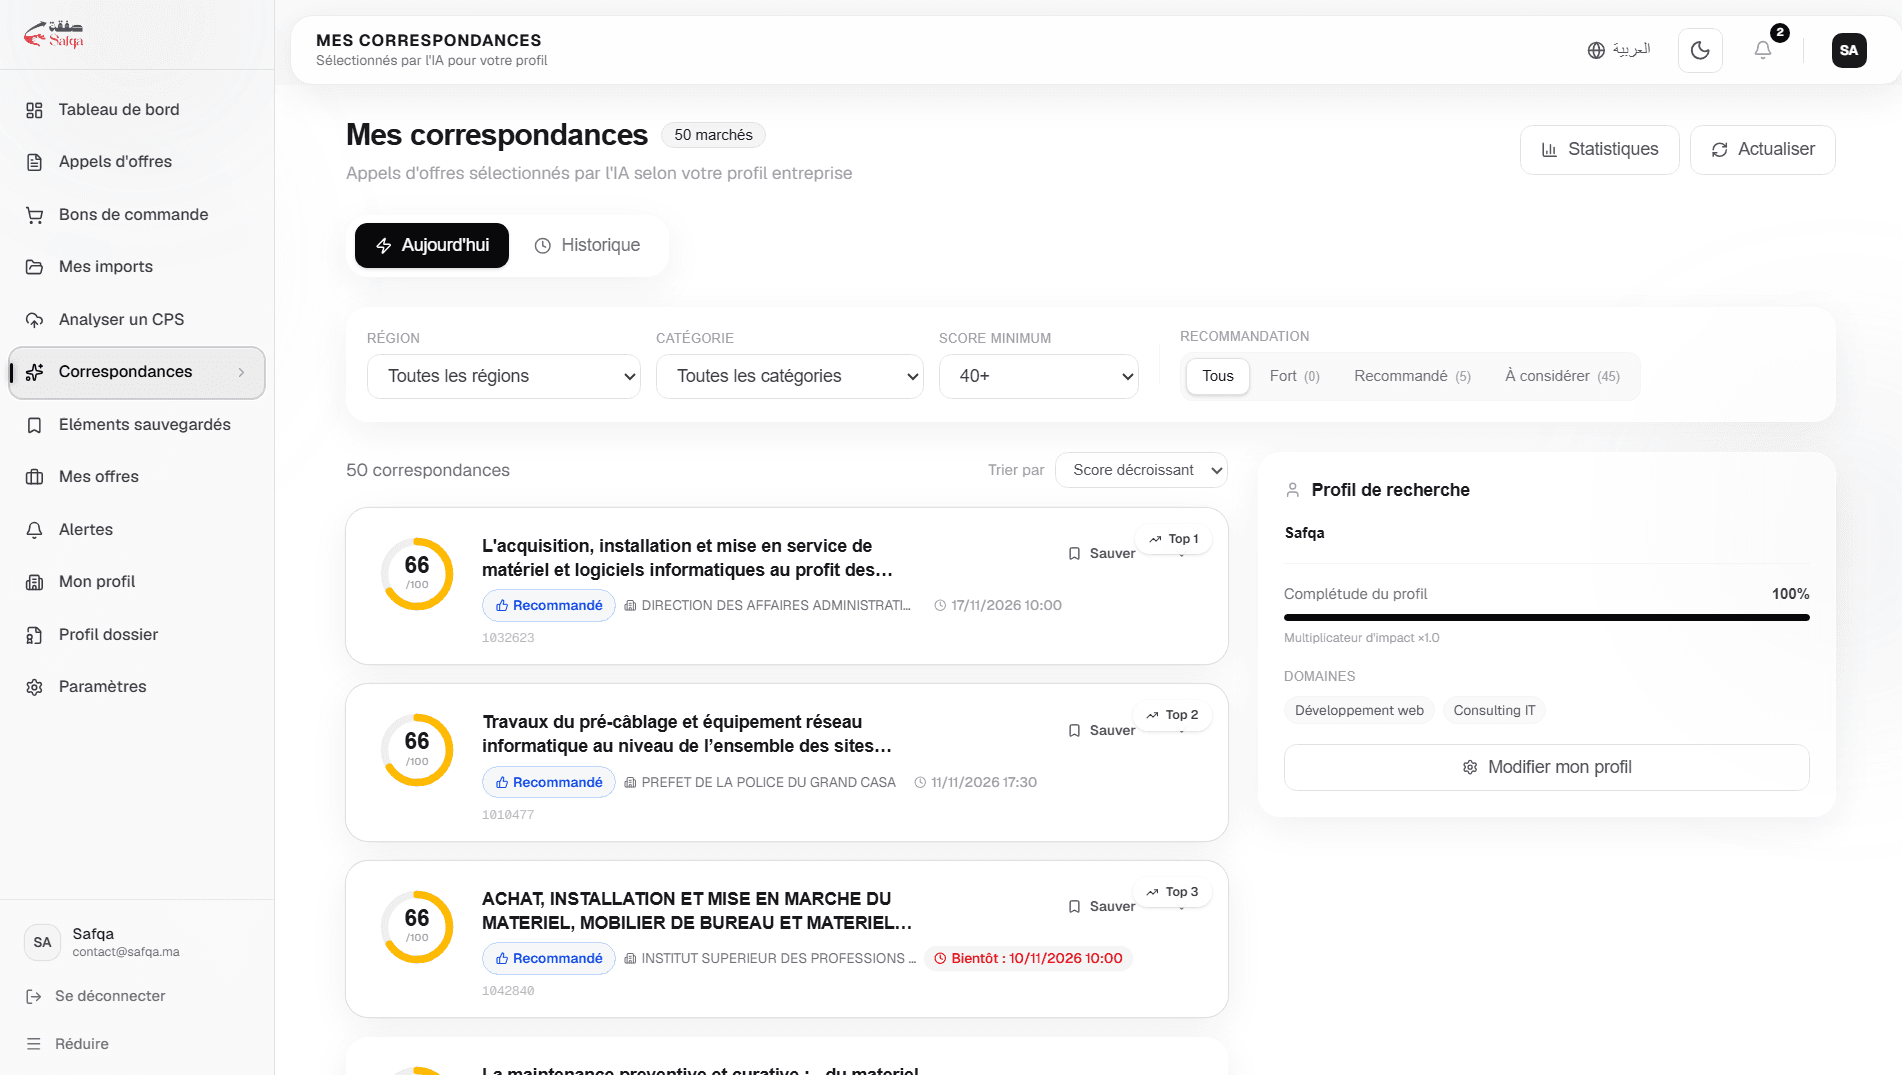Open Paramètres settings
This screenshot has height=1075, width=1902.
137,687
